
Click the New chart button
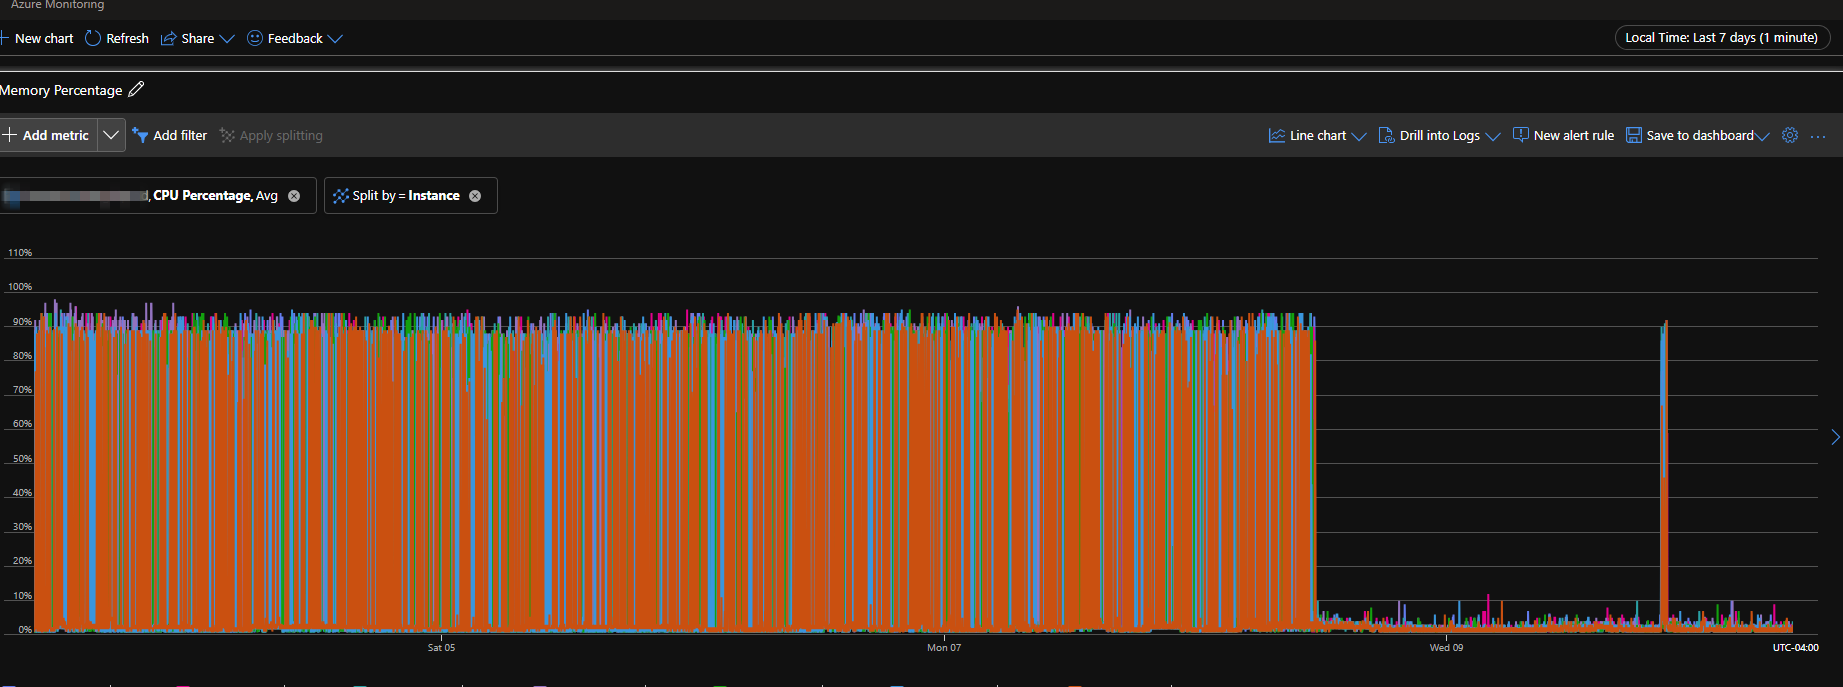[x=38, y=38]
